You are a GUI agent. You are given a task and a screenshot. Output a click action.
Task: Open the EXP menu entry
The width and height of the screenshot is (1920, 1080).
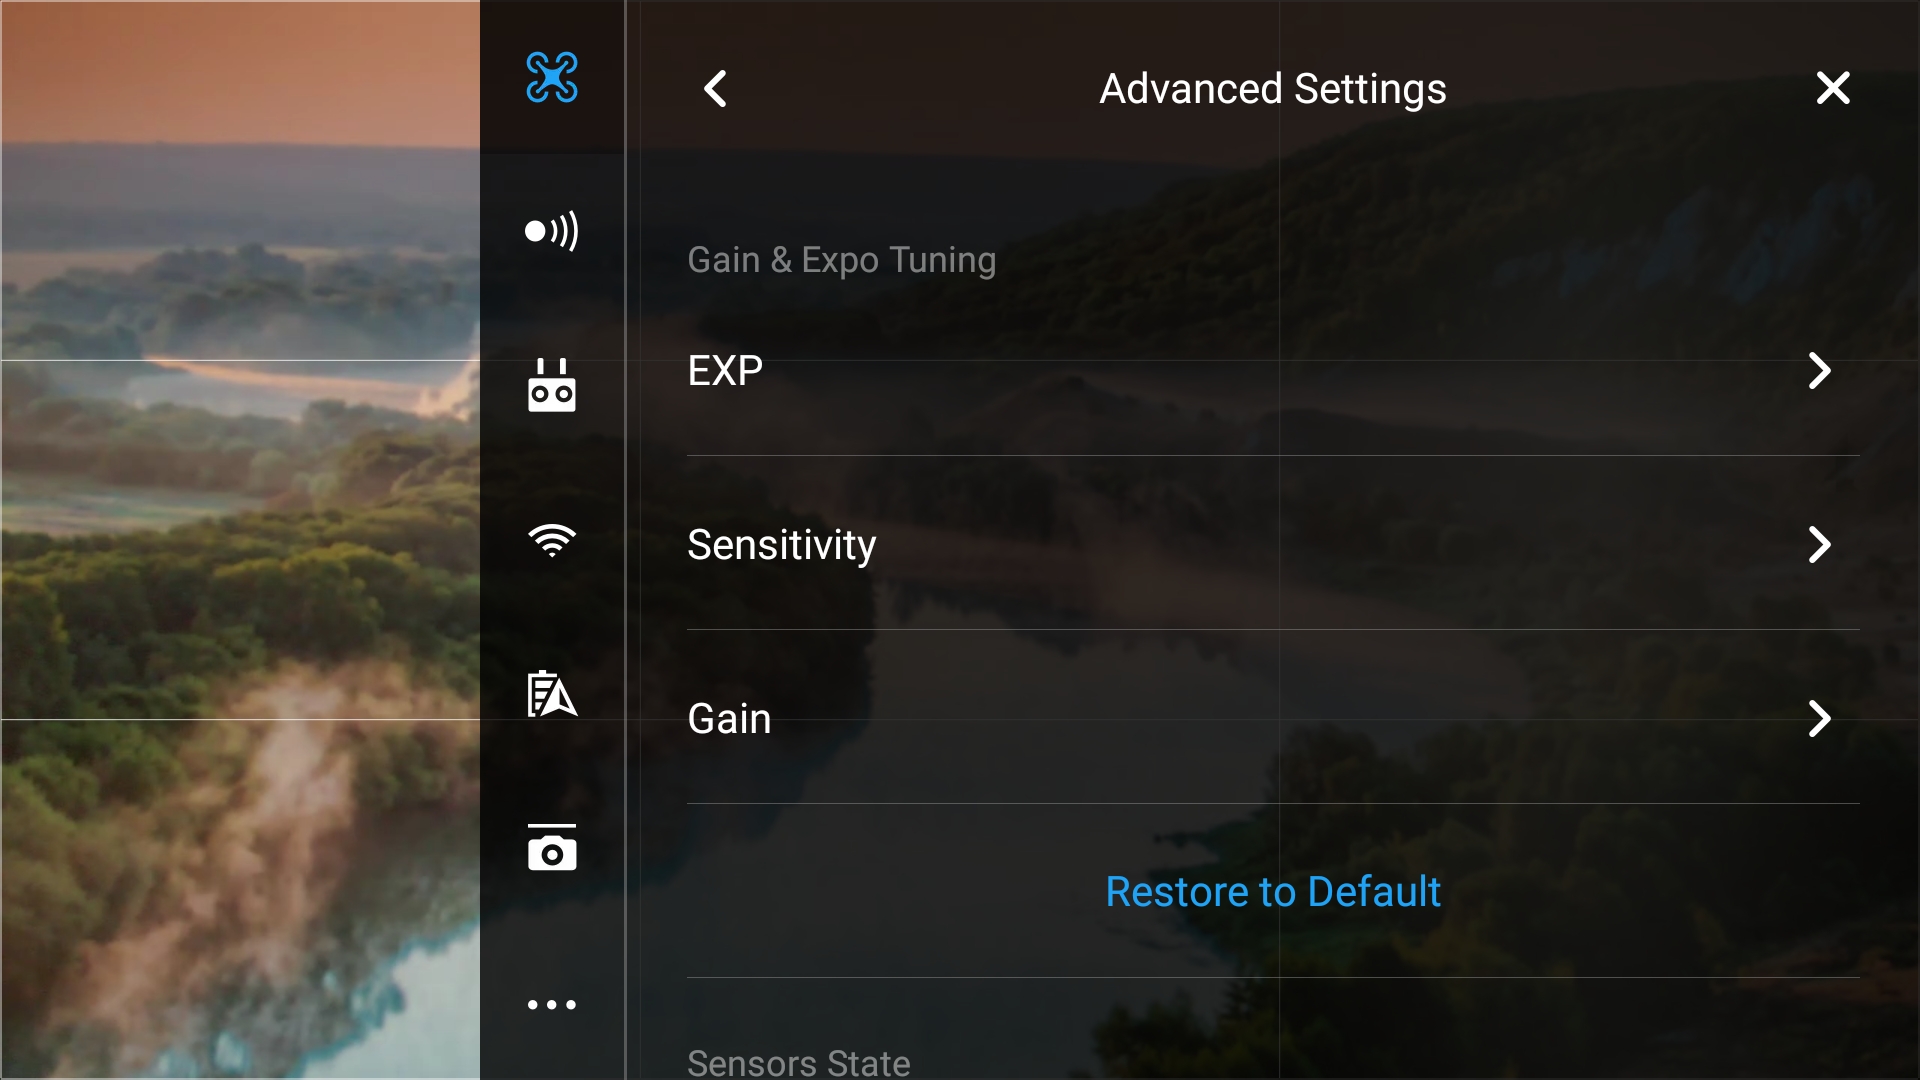1273,371
